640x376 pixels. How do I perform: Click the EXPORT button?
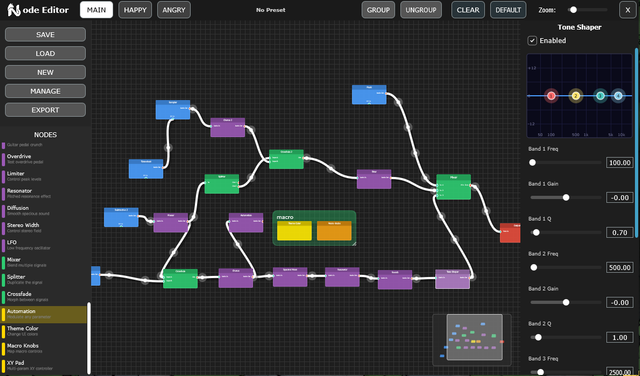[45, 110]
